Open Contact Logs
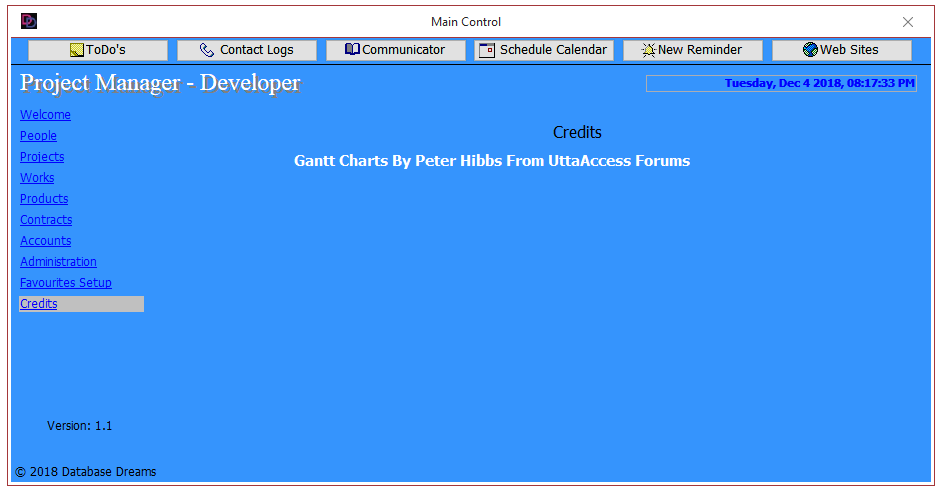 click(247, 50)
